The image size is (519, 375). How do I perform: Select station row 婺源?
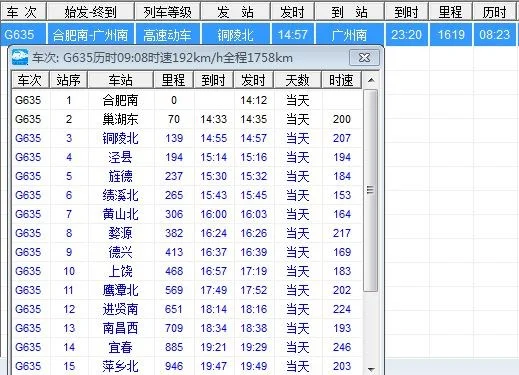pyautogui.click(x=187, y=233)
